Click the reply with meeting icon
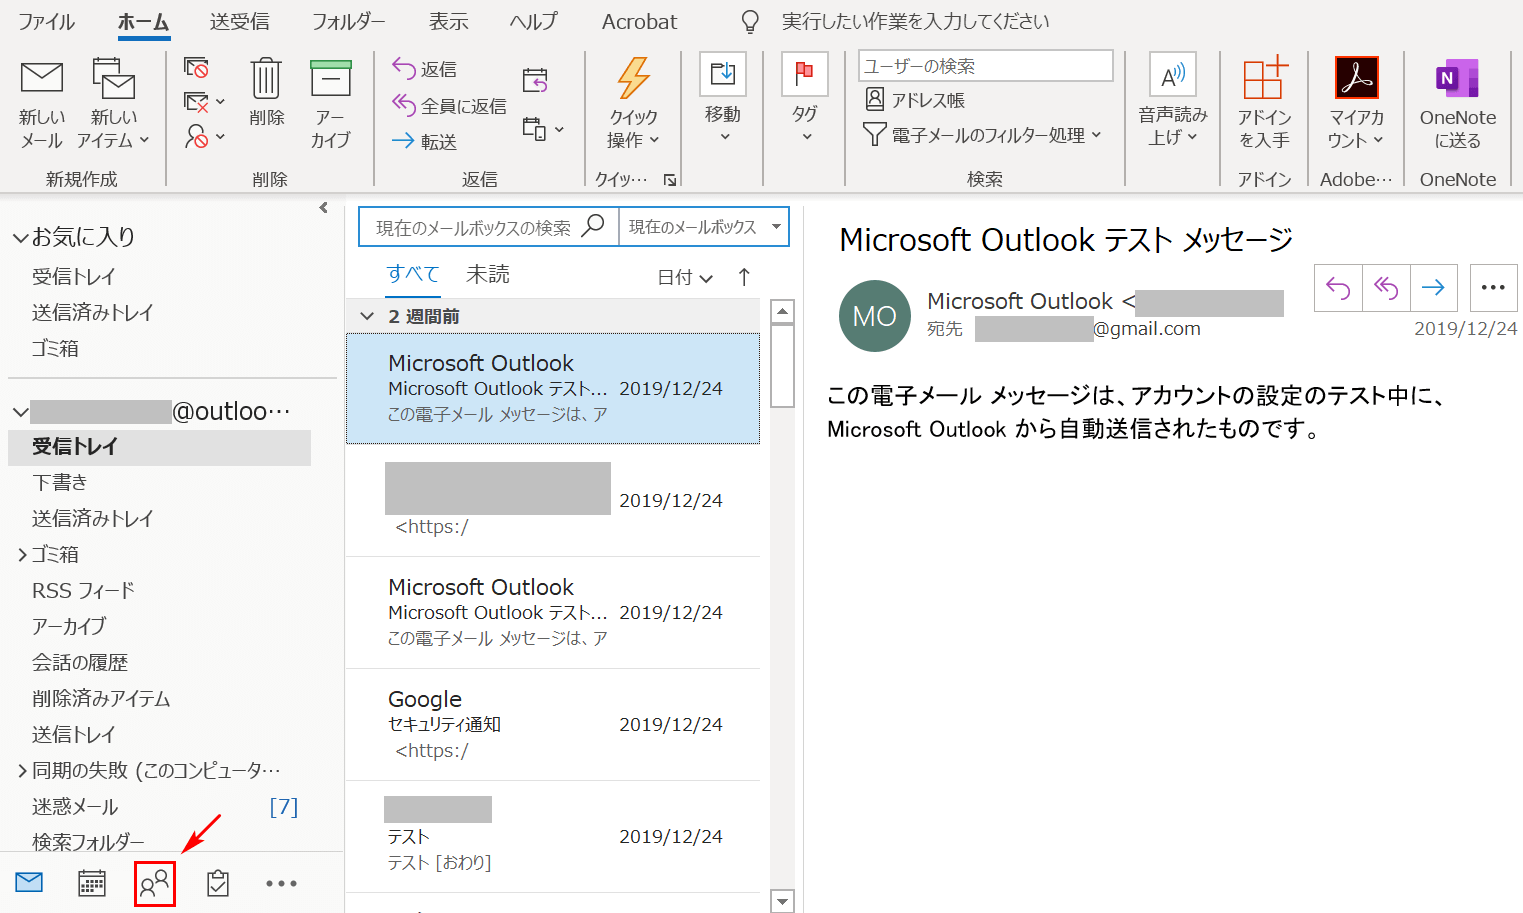This screenshot has height=913, width=1523. pyautogui.click(x=535, y=80)
